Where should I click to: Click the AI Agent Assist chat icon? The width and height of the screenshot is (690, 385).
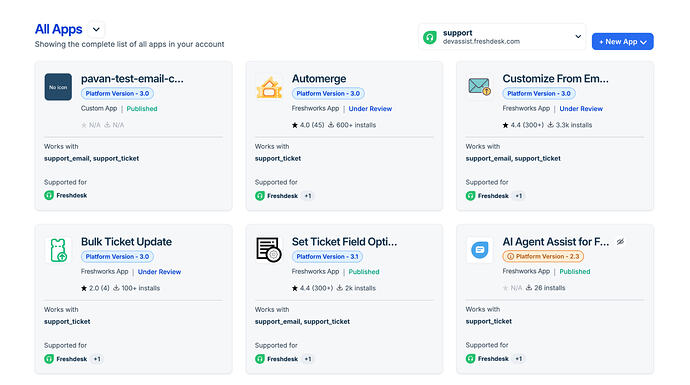(480, 249)
